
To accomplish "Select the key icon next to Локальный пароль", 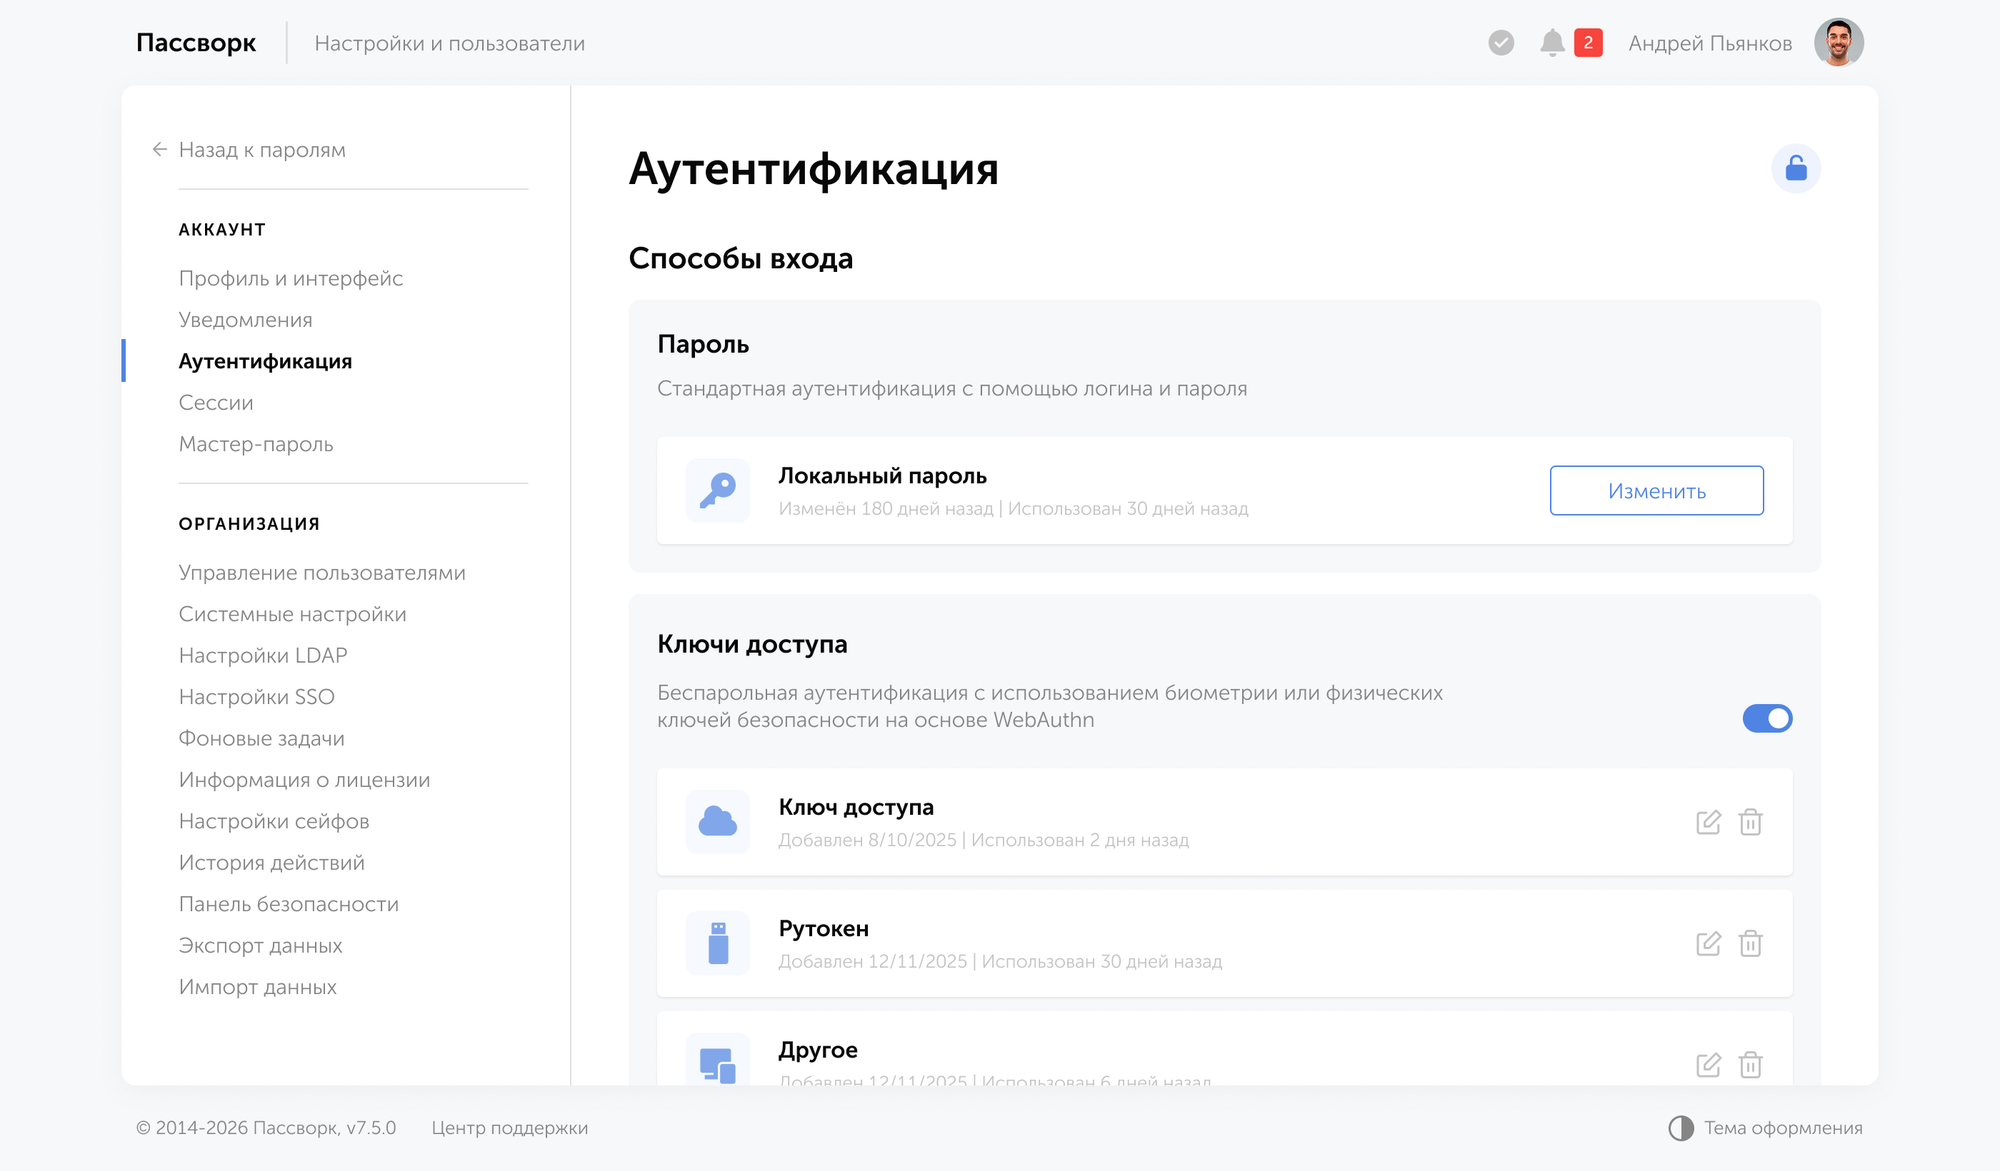I will 716,490.
